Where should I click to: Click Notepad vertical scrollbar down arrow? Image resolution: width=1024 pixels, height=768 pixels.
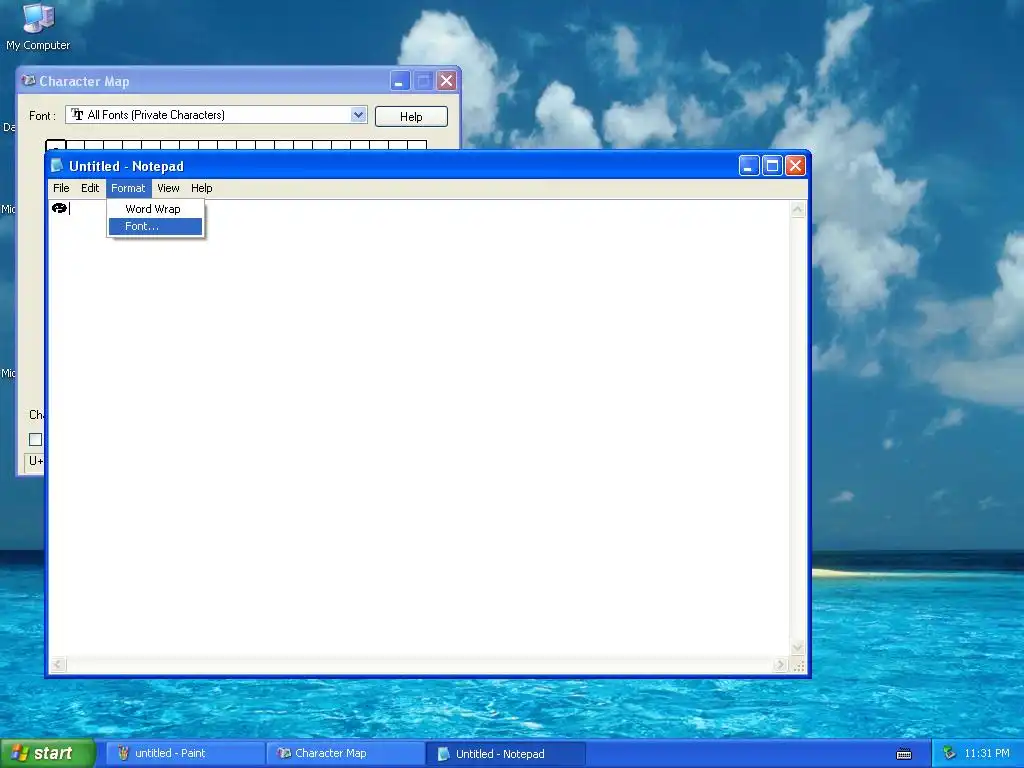coord(797,648)
